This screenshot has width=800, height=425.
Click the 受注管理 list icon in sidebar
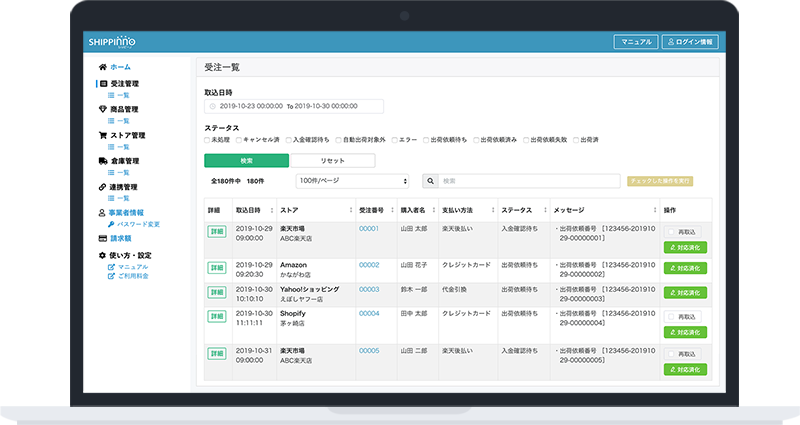tap(103, 84)
